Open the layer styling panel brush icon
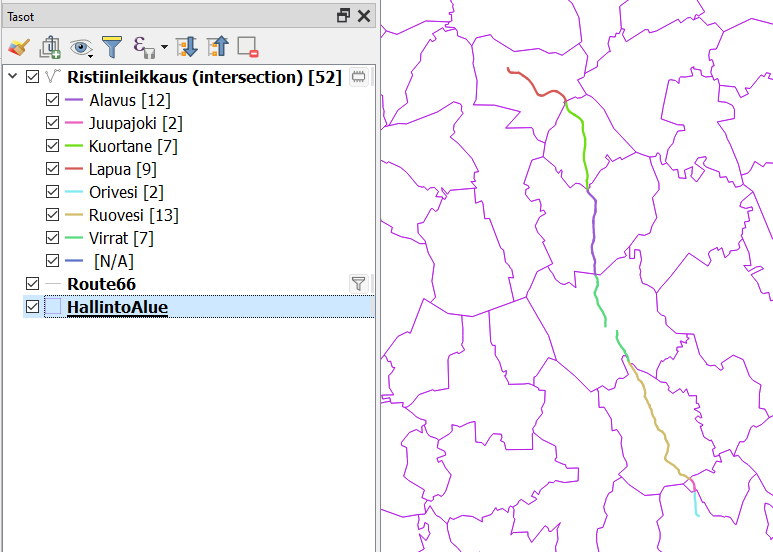 pyautogui.click(x=18, y=46)
